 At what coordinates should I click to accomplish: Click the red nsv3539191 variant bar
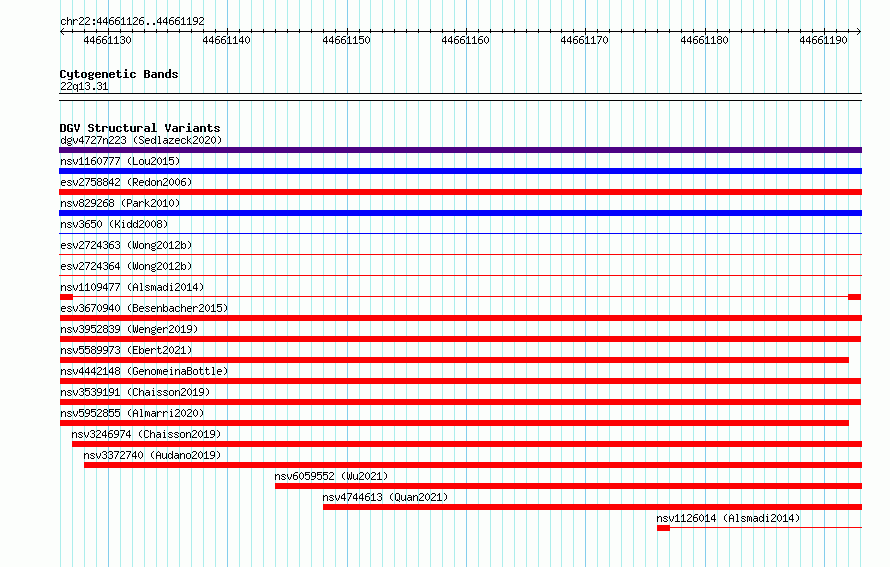460,402
